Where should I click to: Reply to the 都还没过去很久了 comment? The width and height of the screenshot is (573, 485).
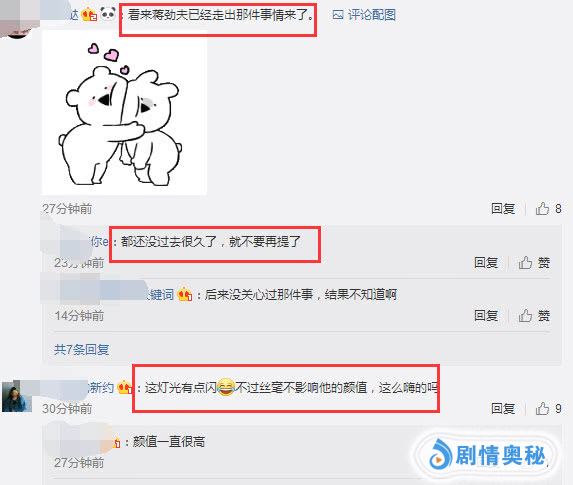coord(486,262)
